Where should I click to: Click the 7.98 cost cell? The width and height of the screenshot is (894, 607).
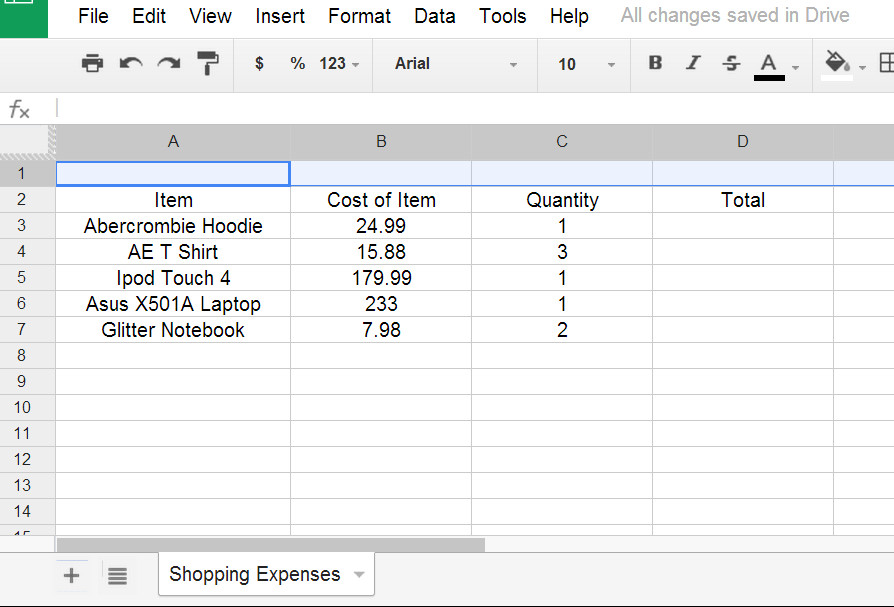(381, 330)
